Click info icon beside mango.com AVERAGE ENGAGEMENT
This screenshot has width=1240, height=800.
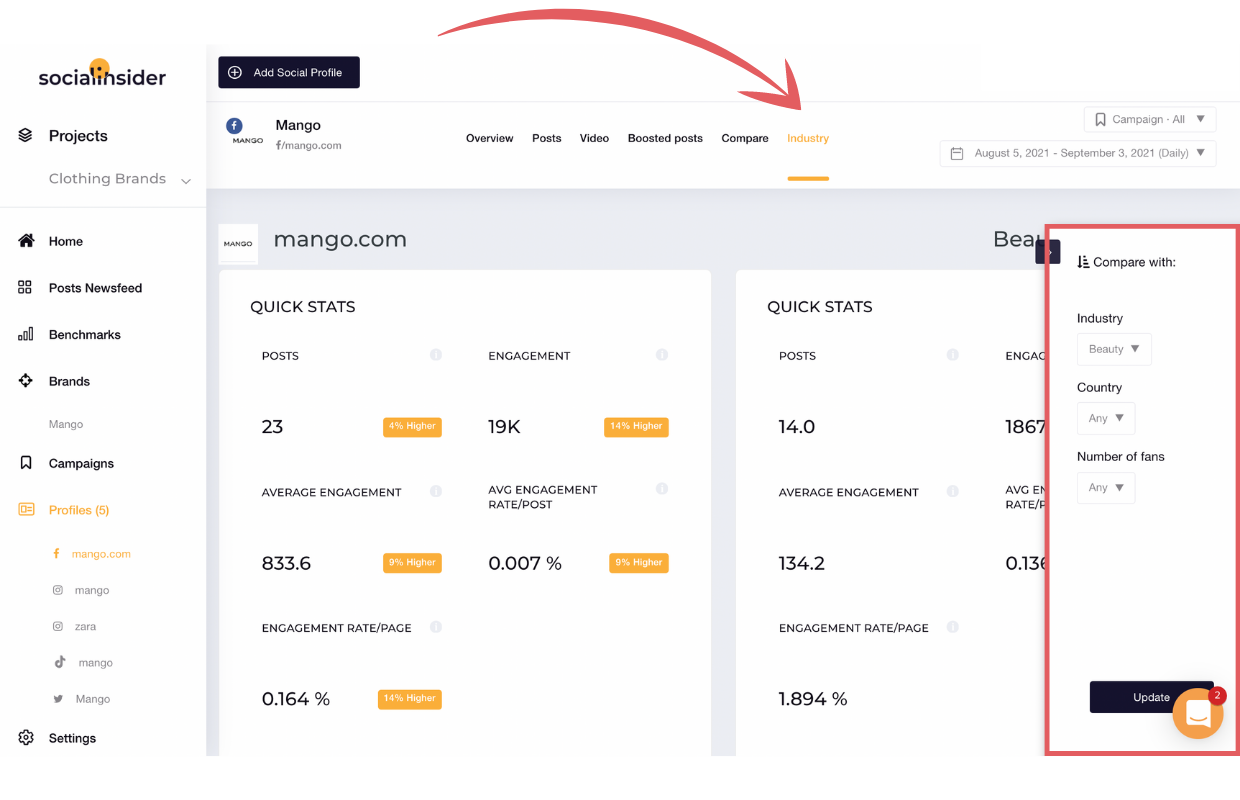[436, 491]
